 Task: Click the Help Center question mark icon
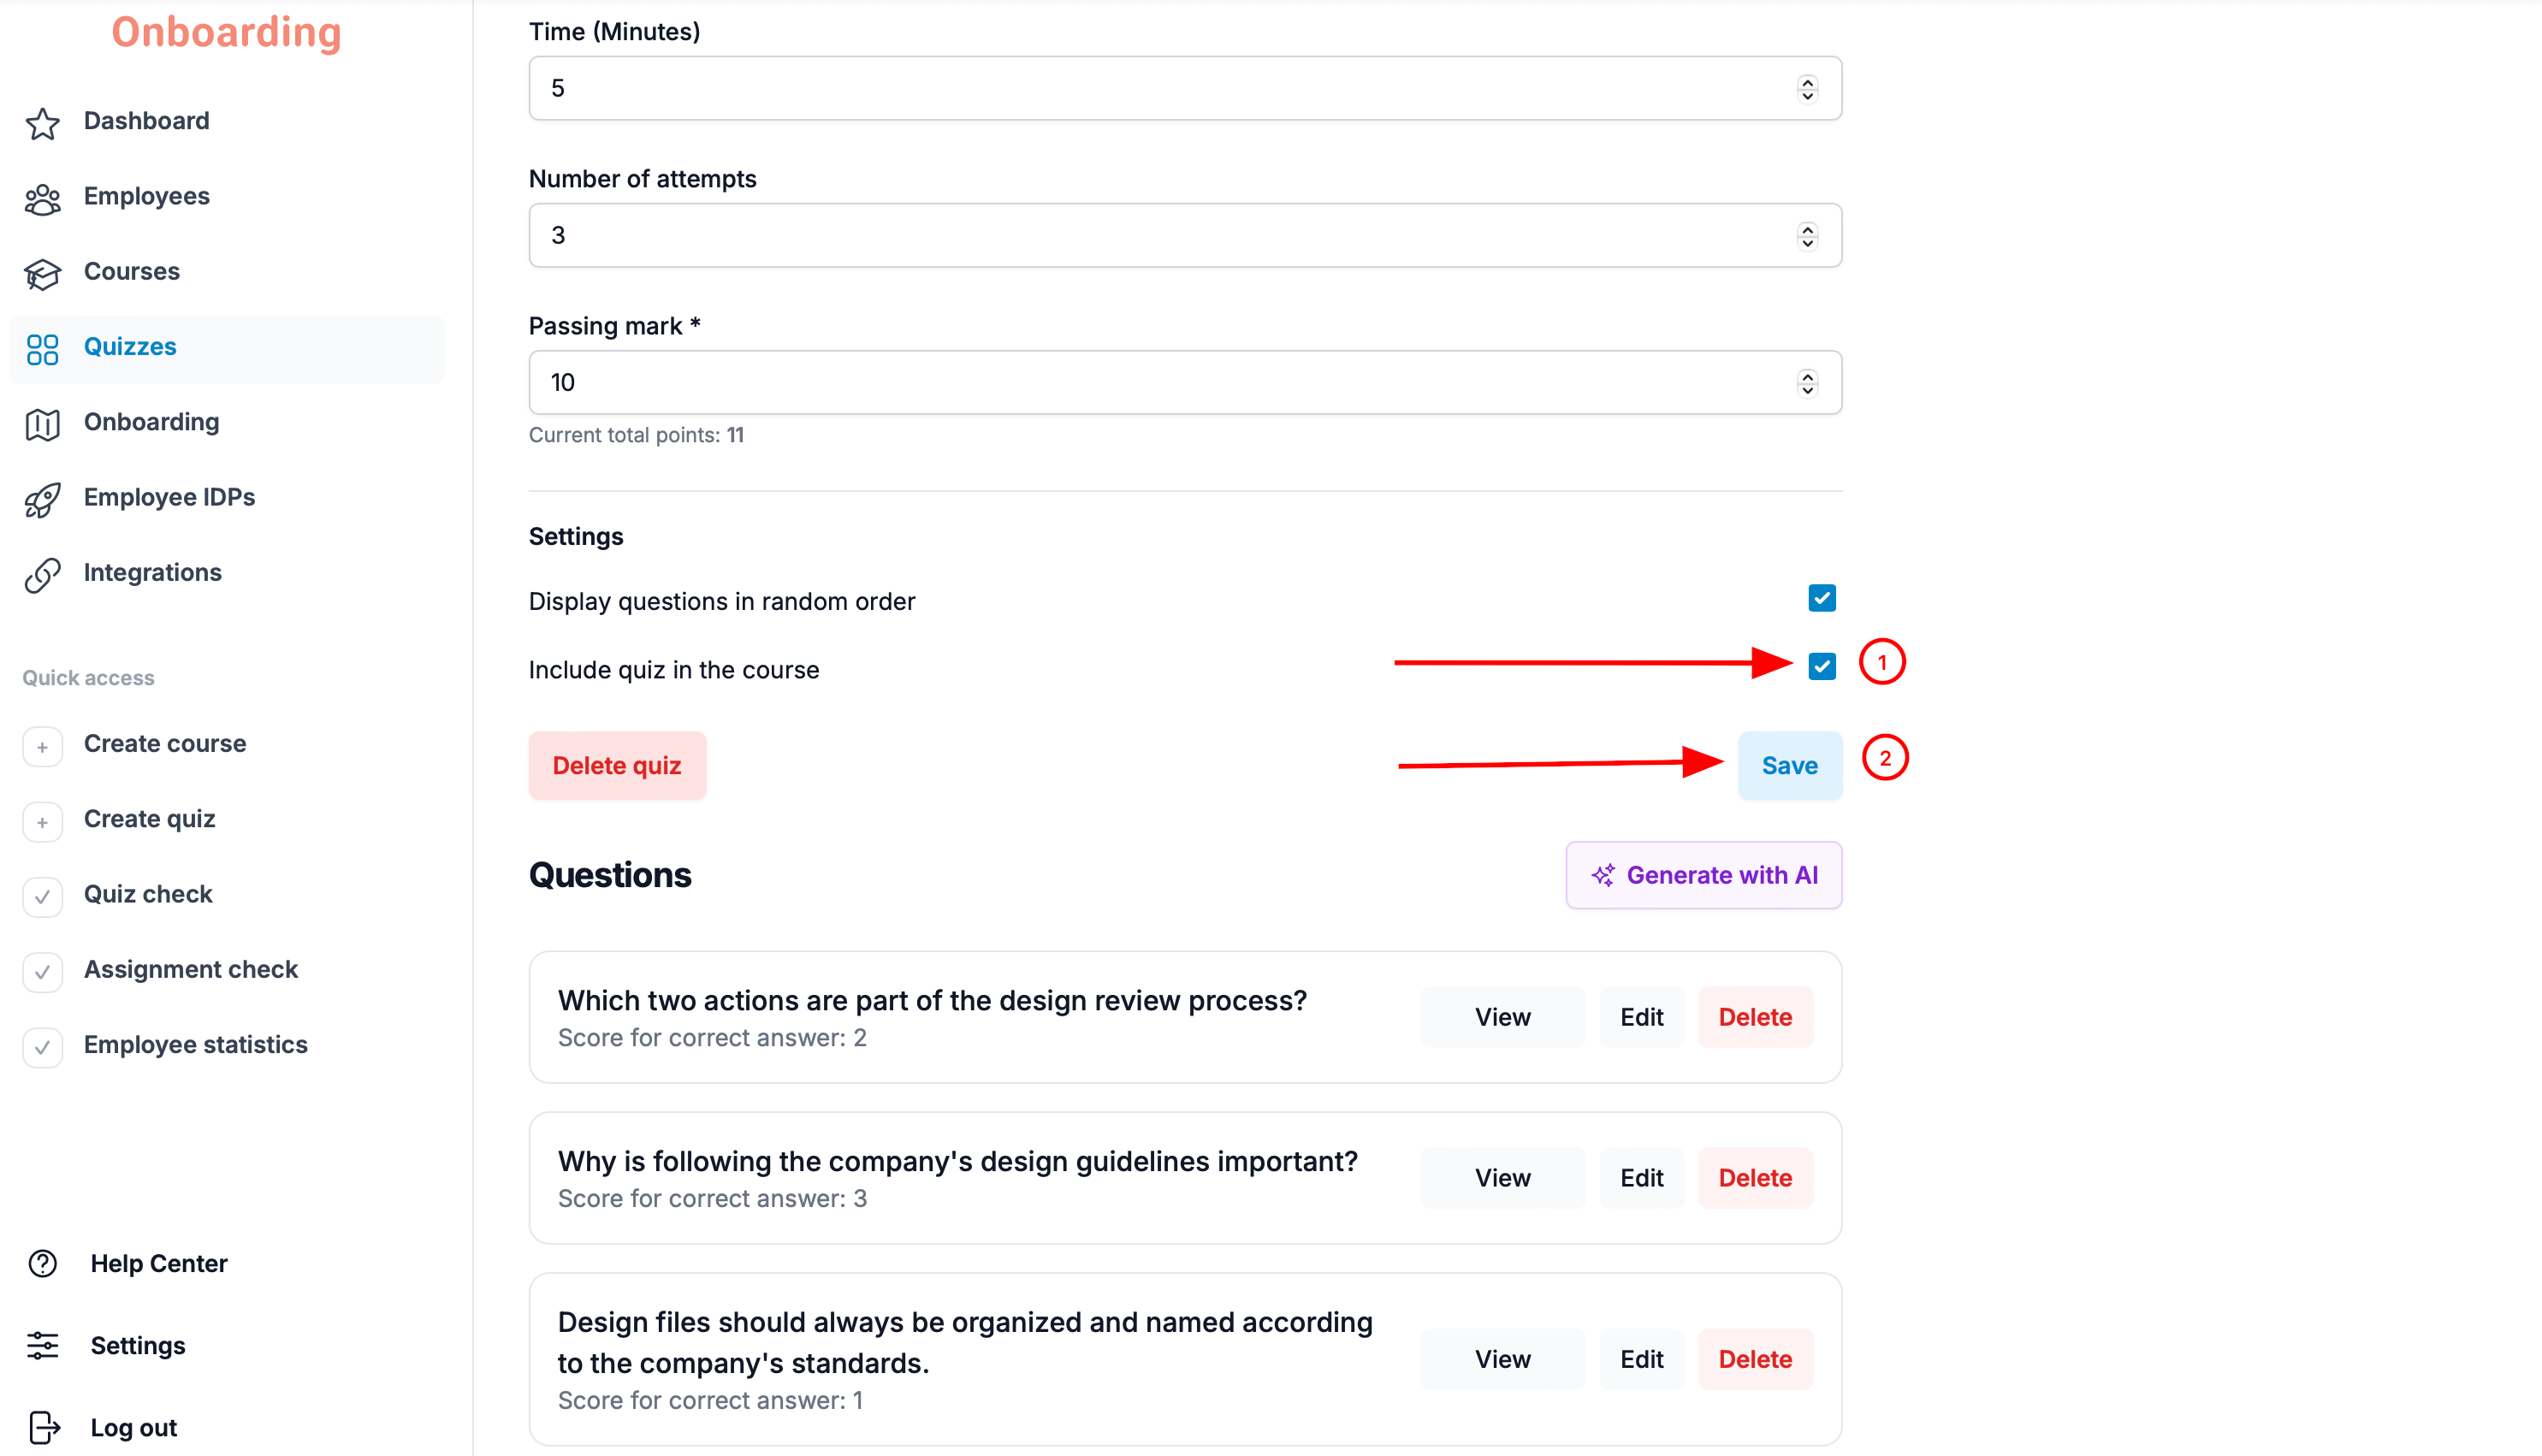[43, 1263]
